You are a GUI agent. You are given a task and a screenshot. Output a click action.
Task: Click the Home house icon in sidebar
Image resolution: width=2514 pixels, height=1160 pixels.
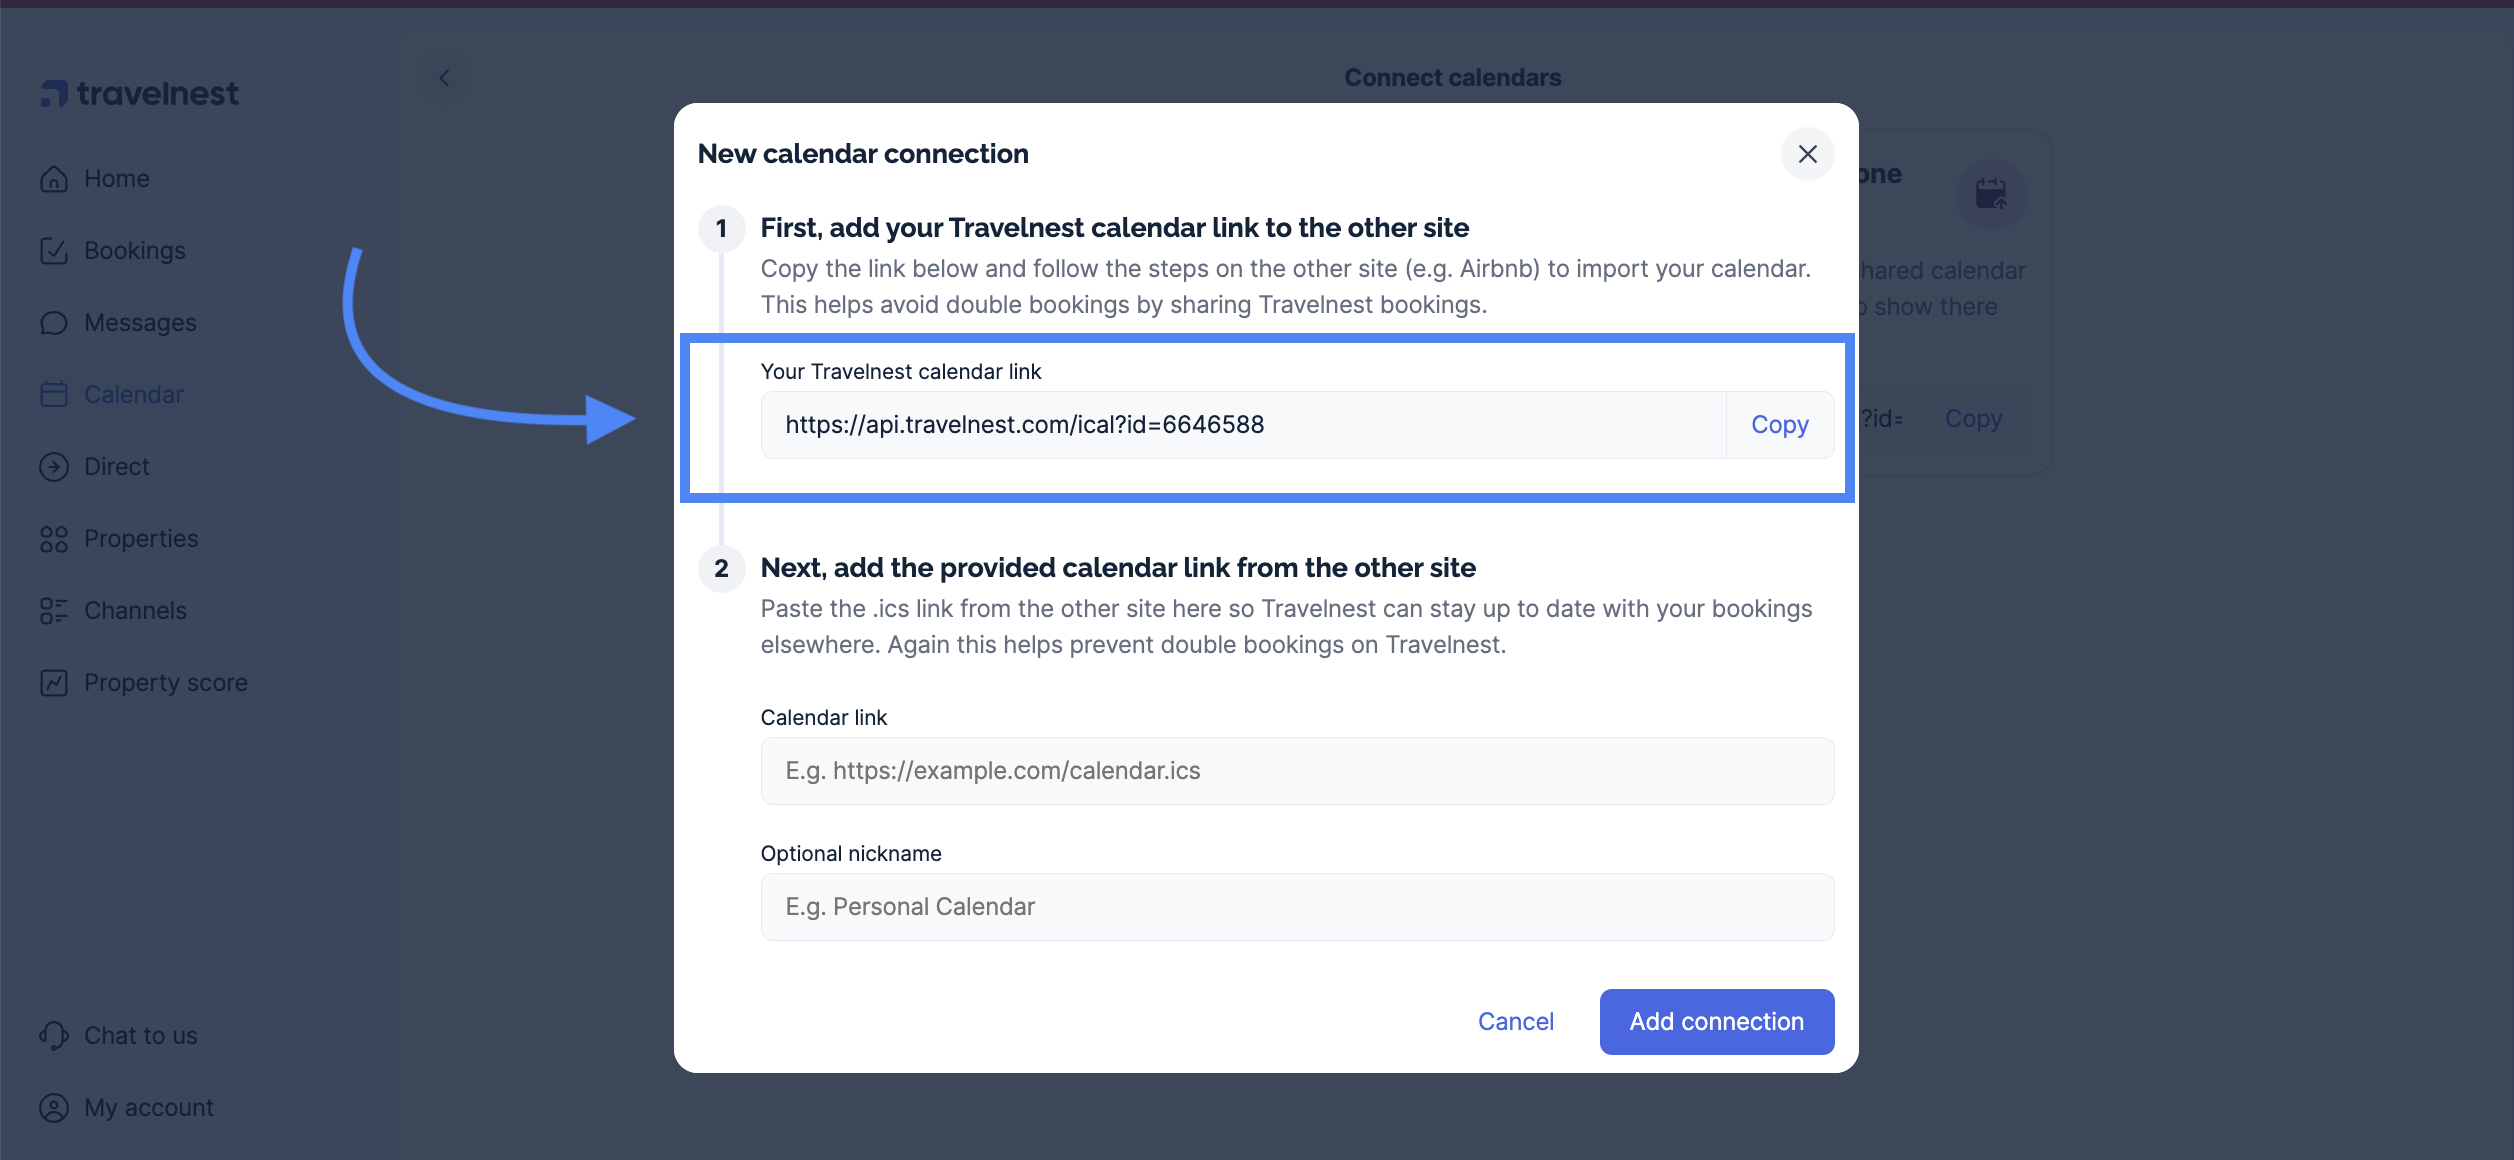pyautogui.click(x=54, y=179)
